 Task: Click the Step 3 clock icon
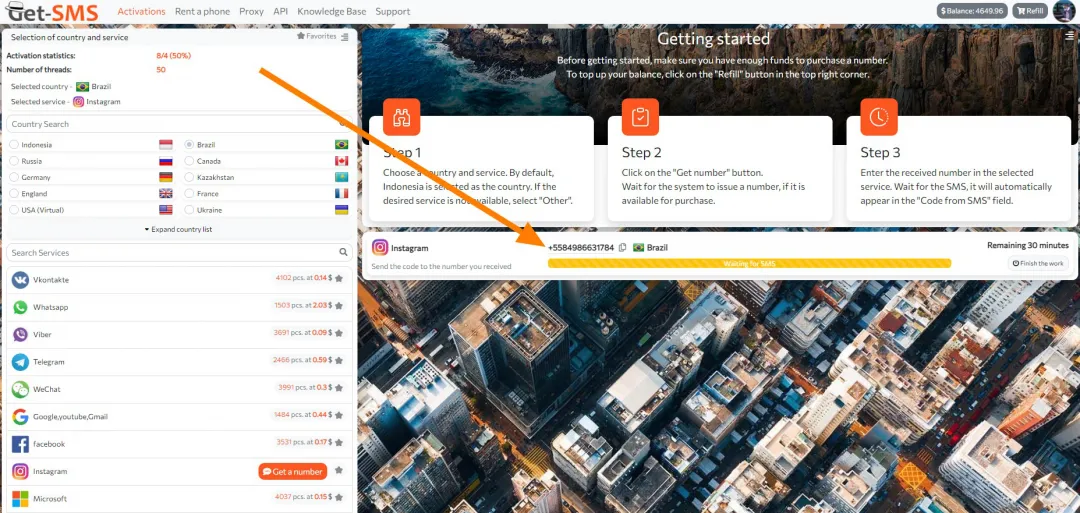coord(879,117)
